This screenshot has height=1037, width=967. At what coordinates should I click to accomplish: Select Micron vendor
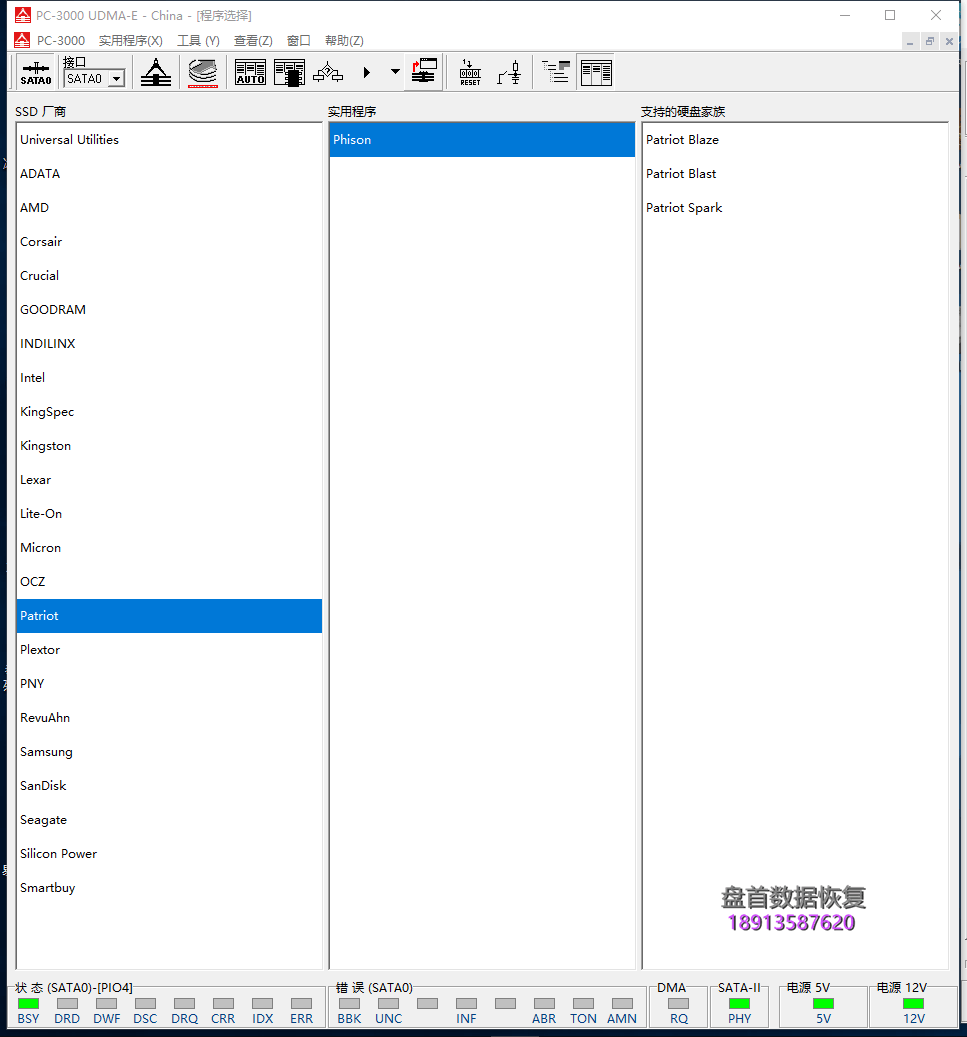point(169,548)
